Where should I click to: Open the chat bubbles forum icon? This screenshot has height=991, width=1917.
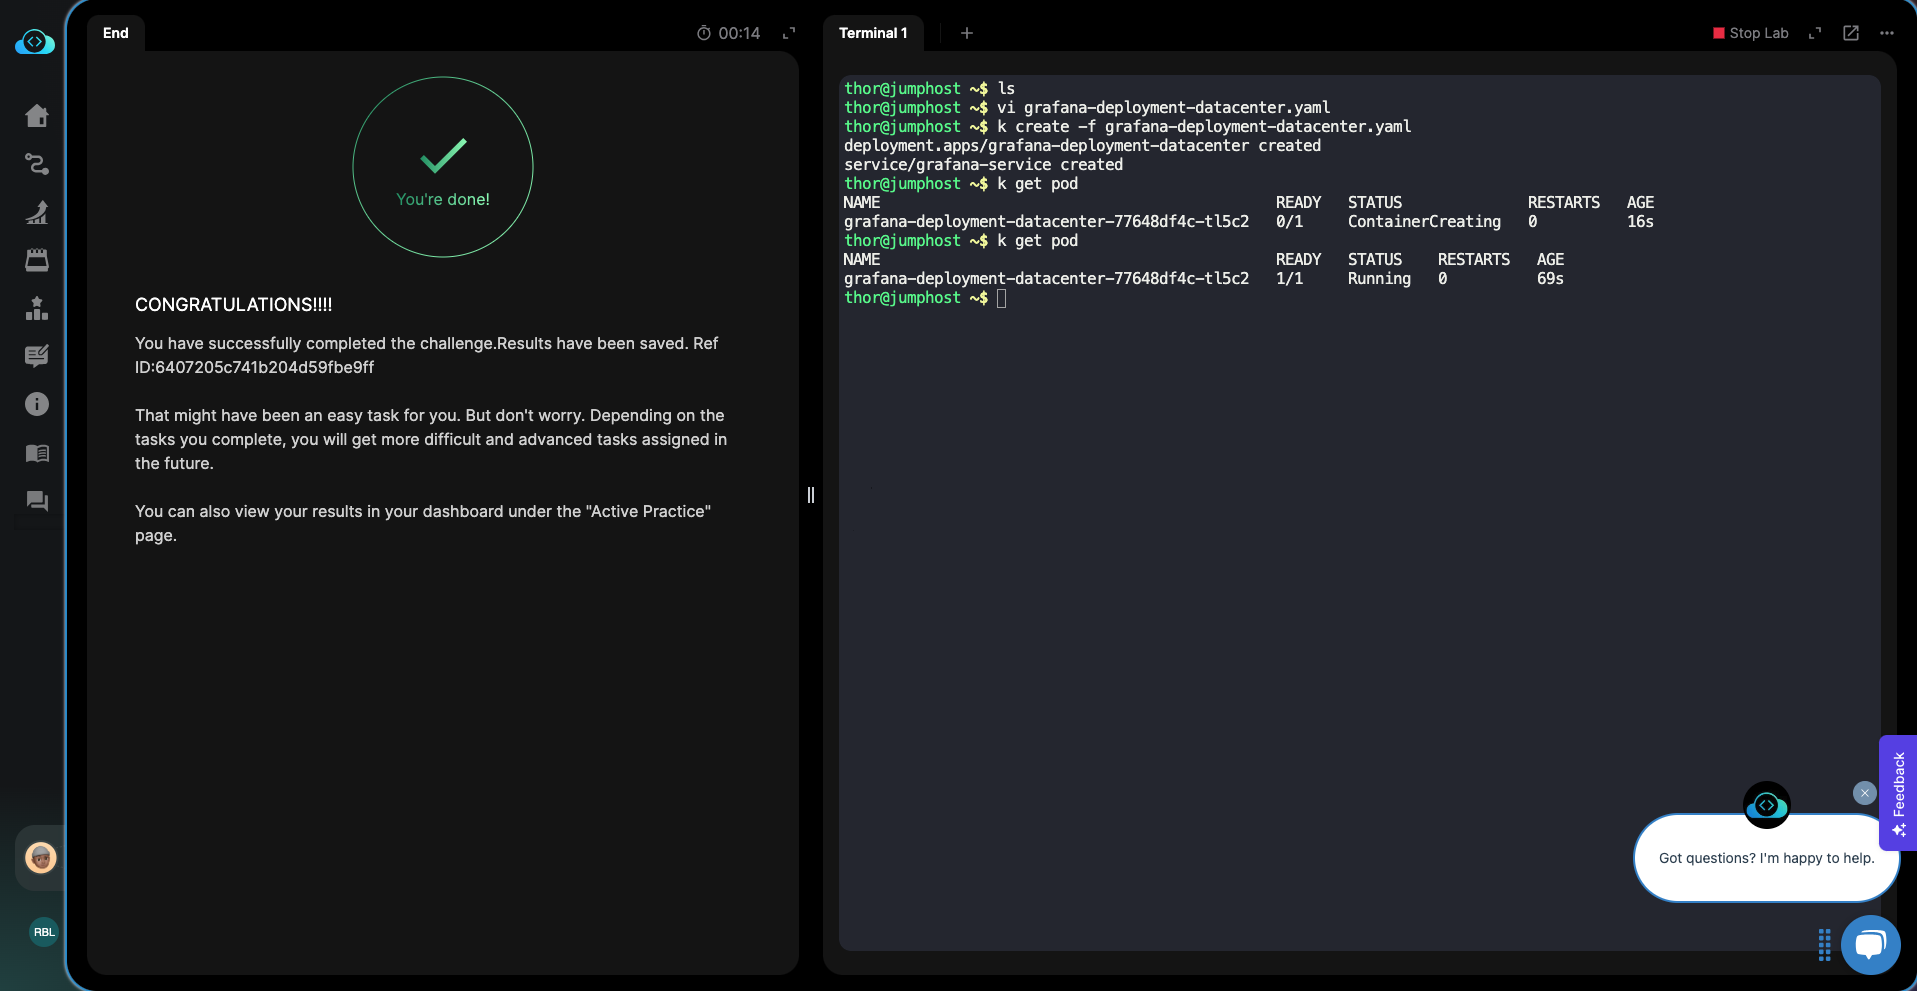click(x=37, y=501)
